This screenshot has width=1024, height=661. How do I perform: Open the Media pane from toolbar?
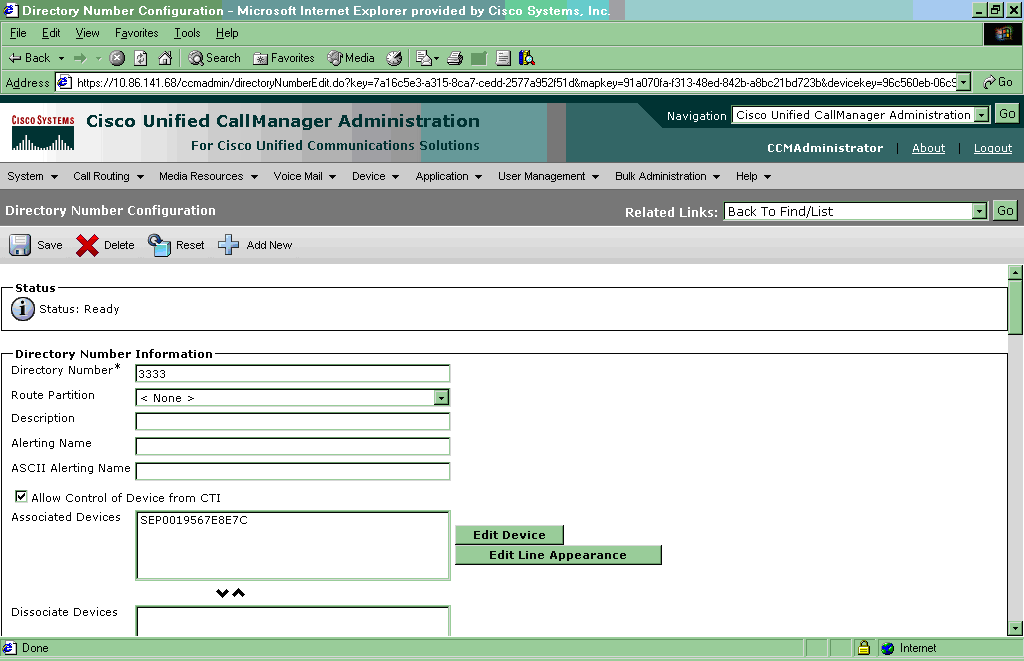(x=351, y=58)
